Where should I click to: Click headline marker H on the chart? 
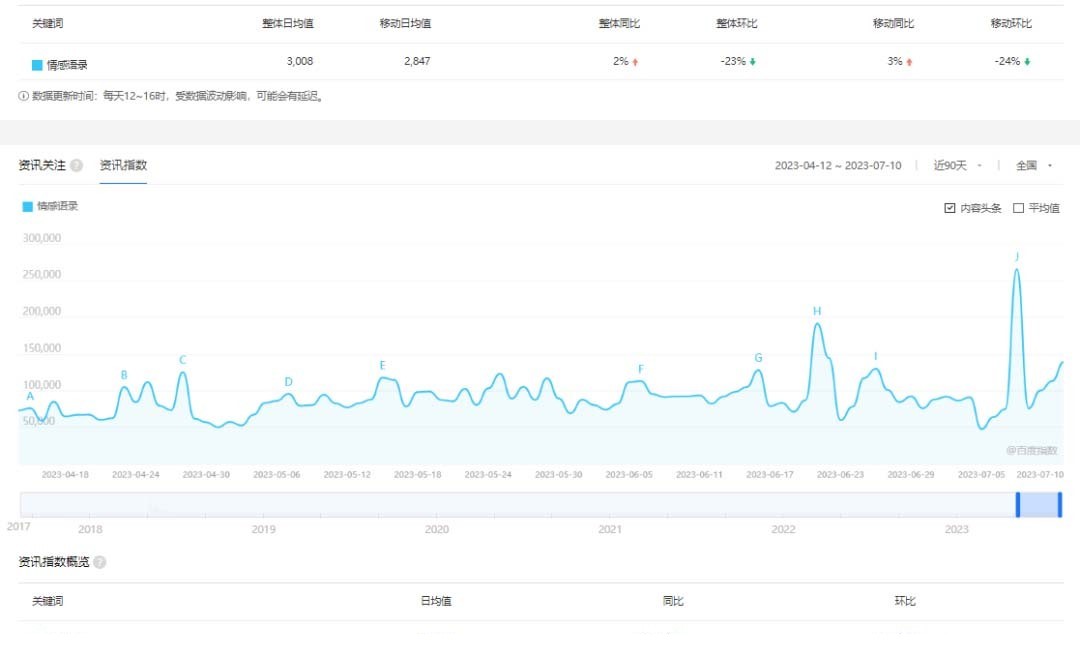817,311
